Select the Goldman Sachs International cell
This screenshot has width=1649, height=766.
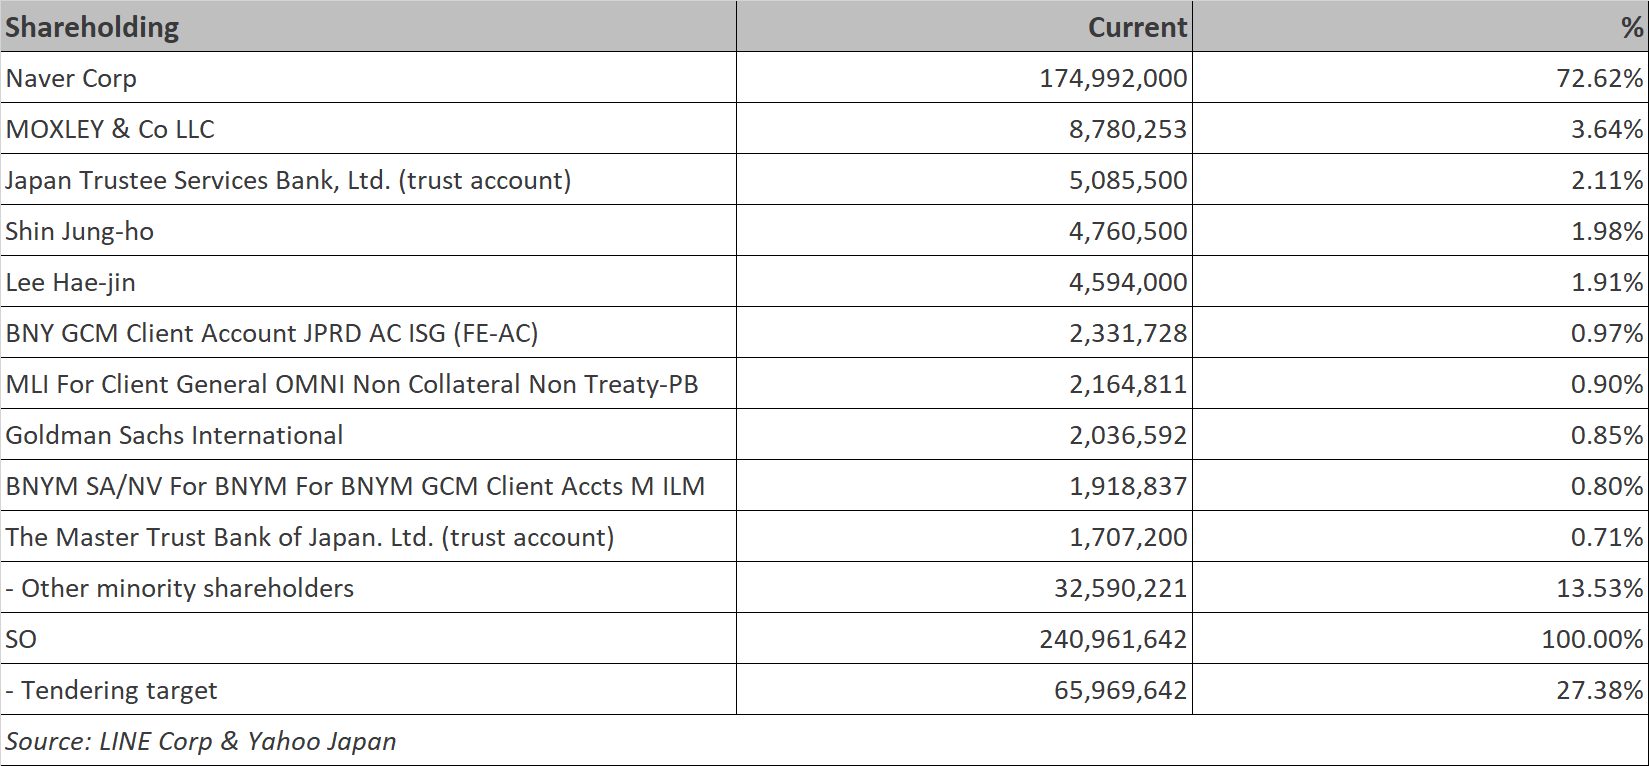[174, 435]
